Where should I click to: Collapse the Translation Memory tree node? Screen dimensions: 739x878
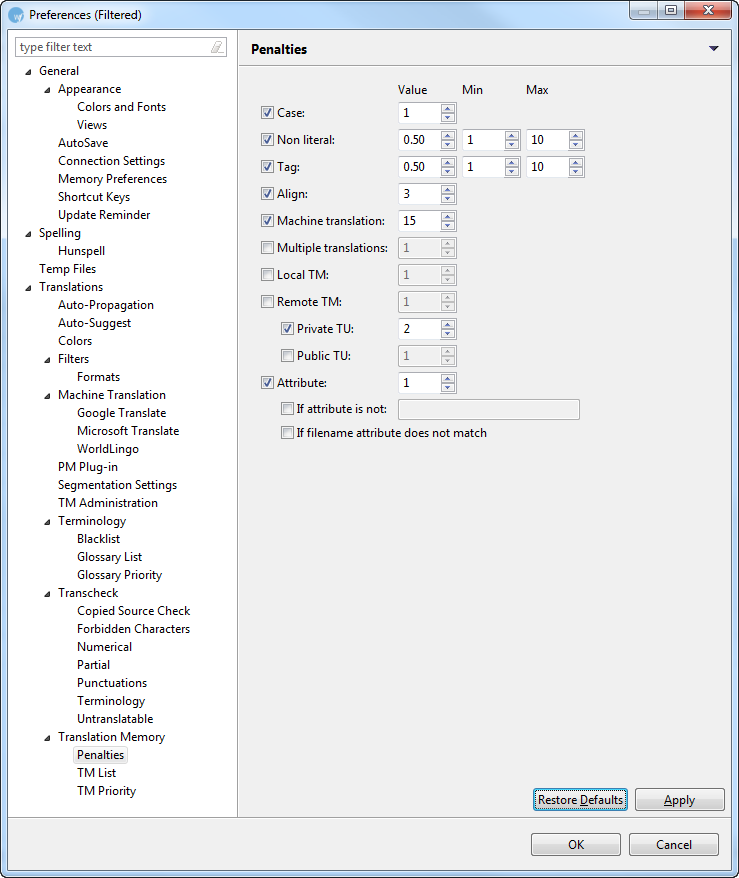coord(47,737)
